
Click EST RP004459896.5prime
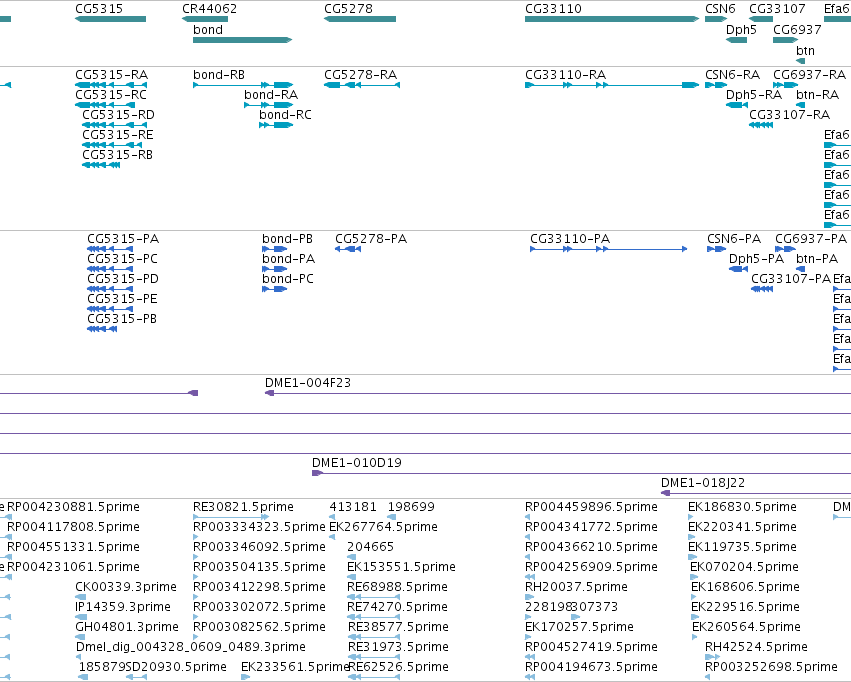(591, 507)
